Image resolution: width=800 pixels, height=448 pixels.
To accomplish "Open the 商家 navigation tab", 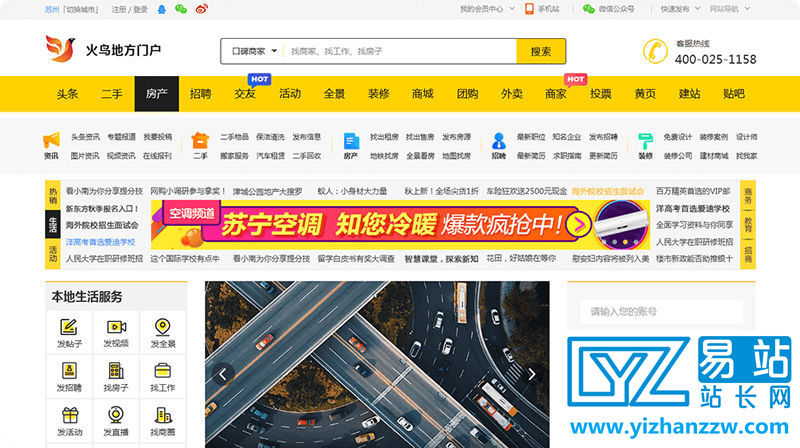I will (556, 94).
